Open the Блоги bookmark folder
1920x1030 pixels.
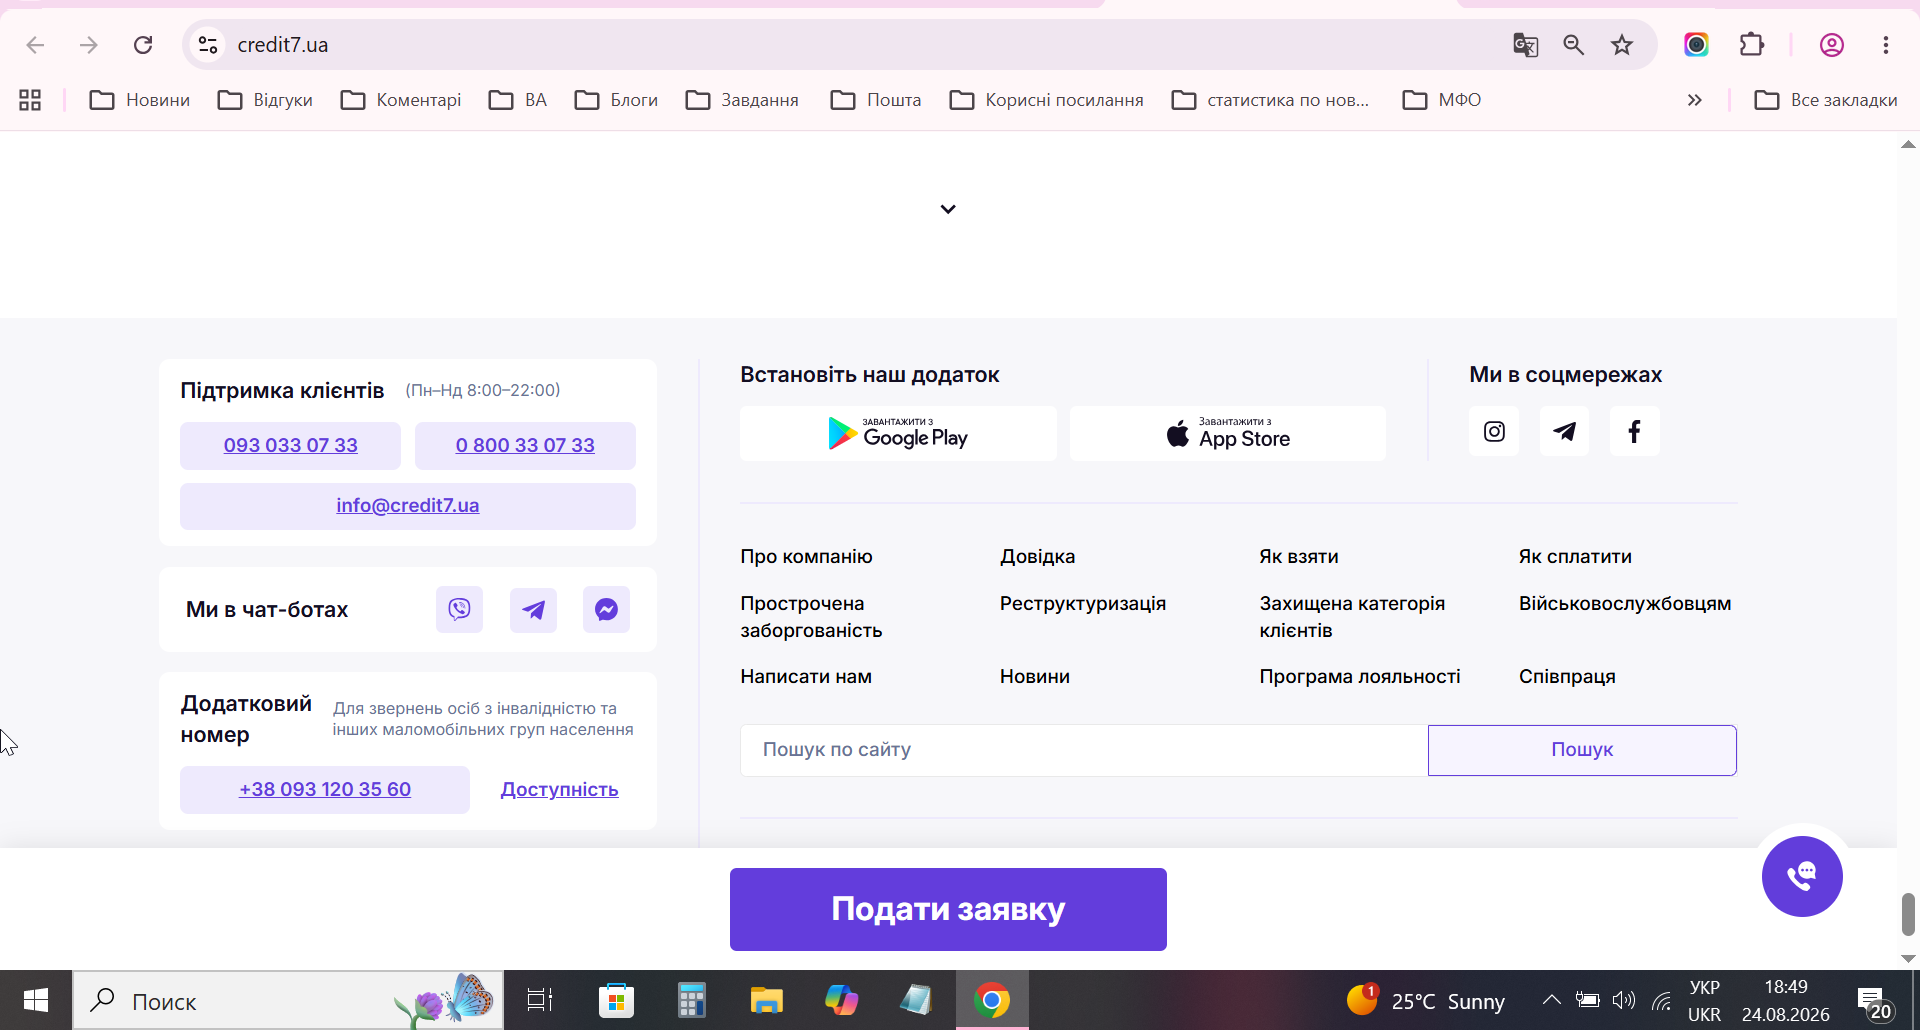[x=616, y=100]
